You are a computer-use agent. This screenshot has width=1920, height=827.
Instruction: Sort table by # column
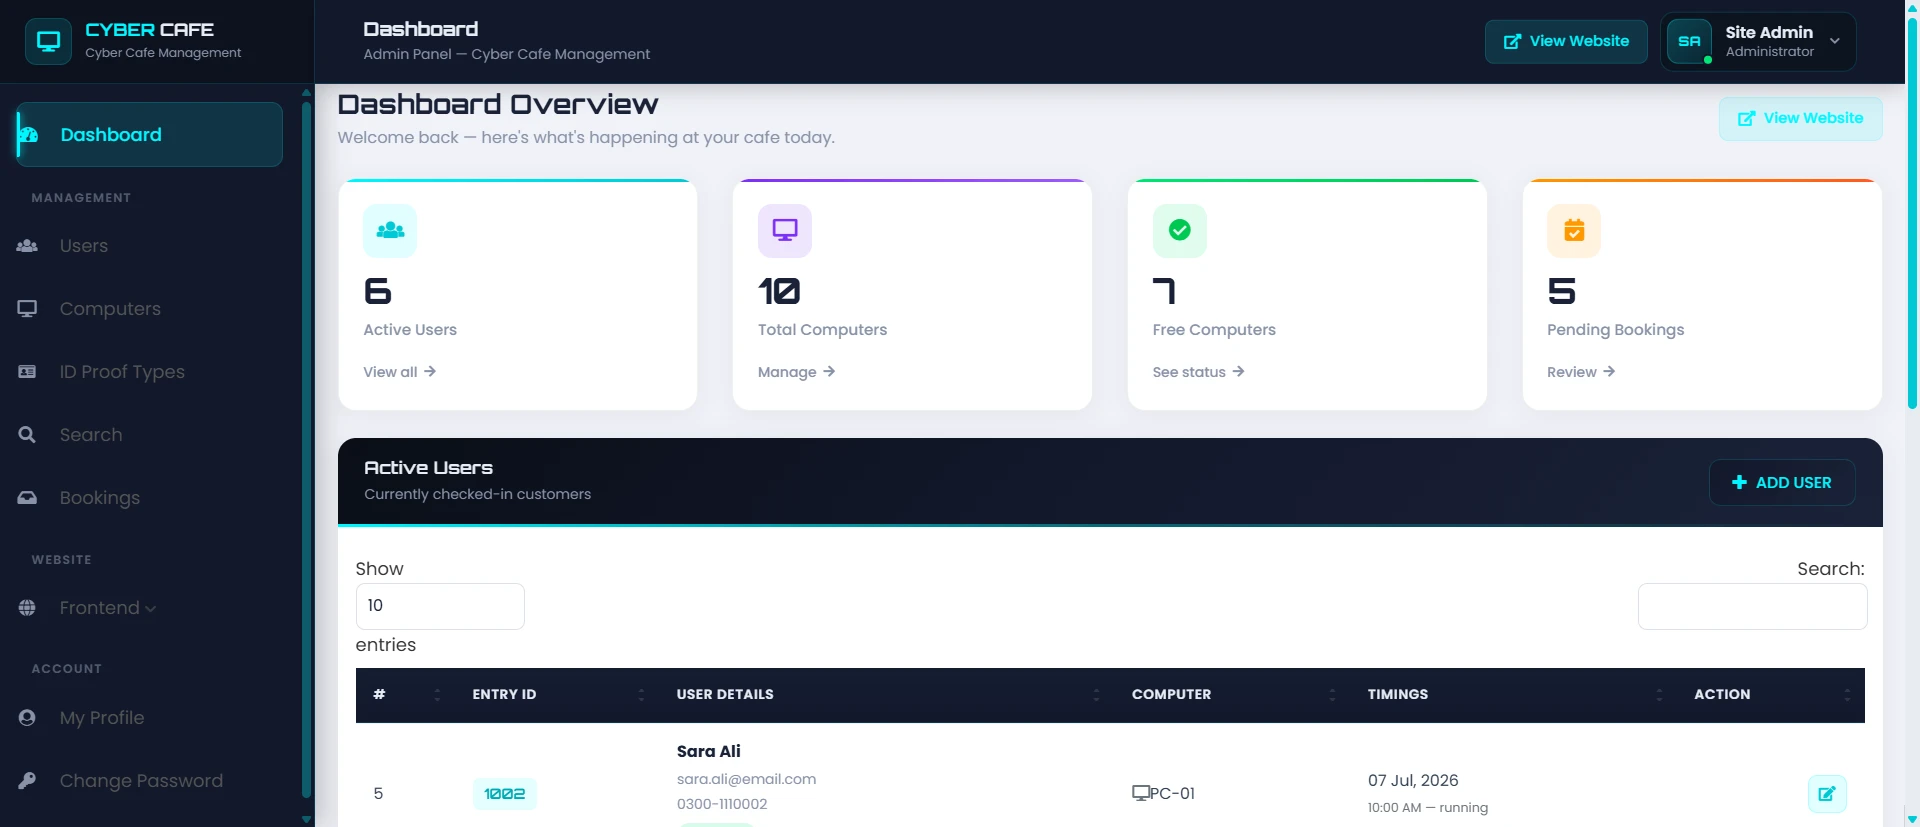tap(405, 695)
